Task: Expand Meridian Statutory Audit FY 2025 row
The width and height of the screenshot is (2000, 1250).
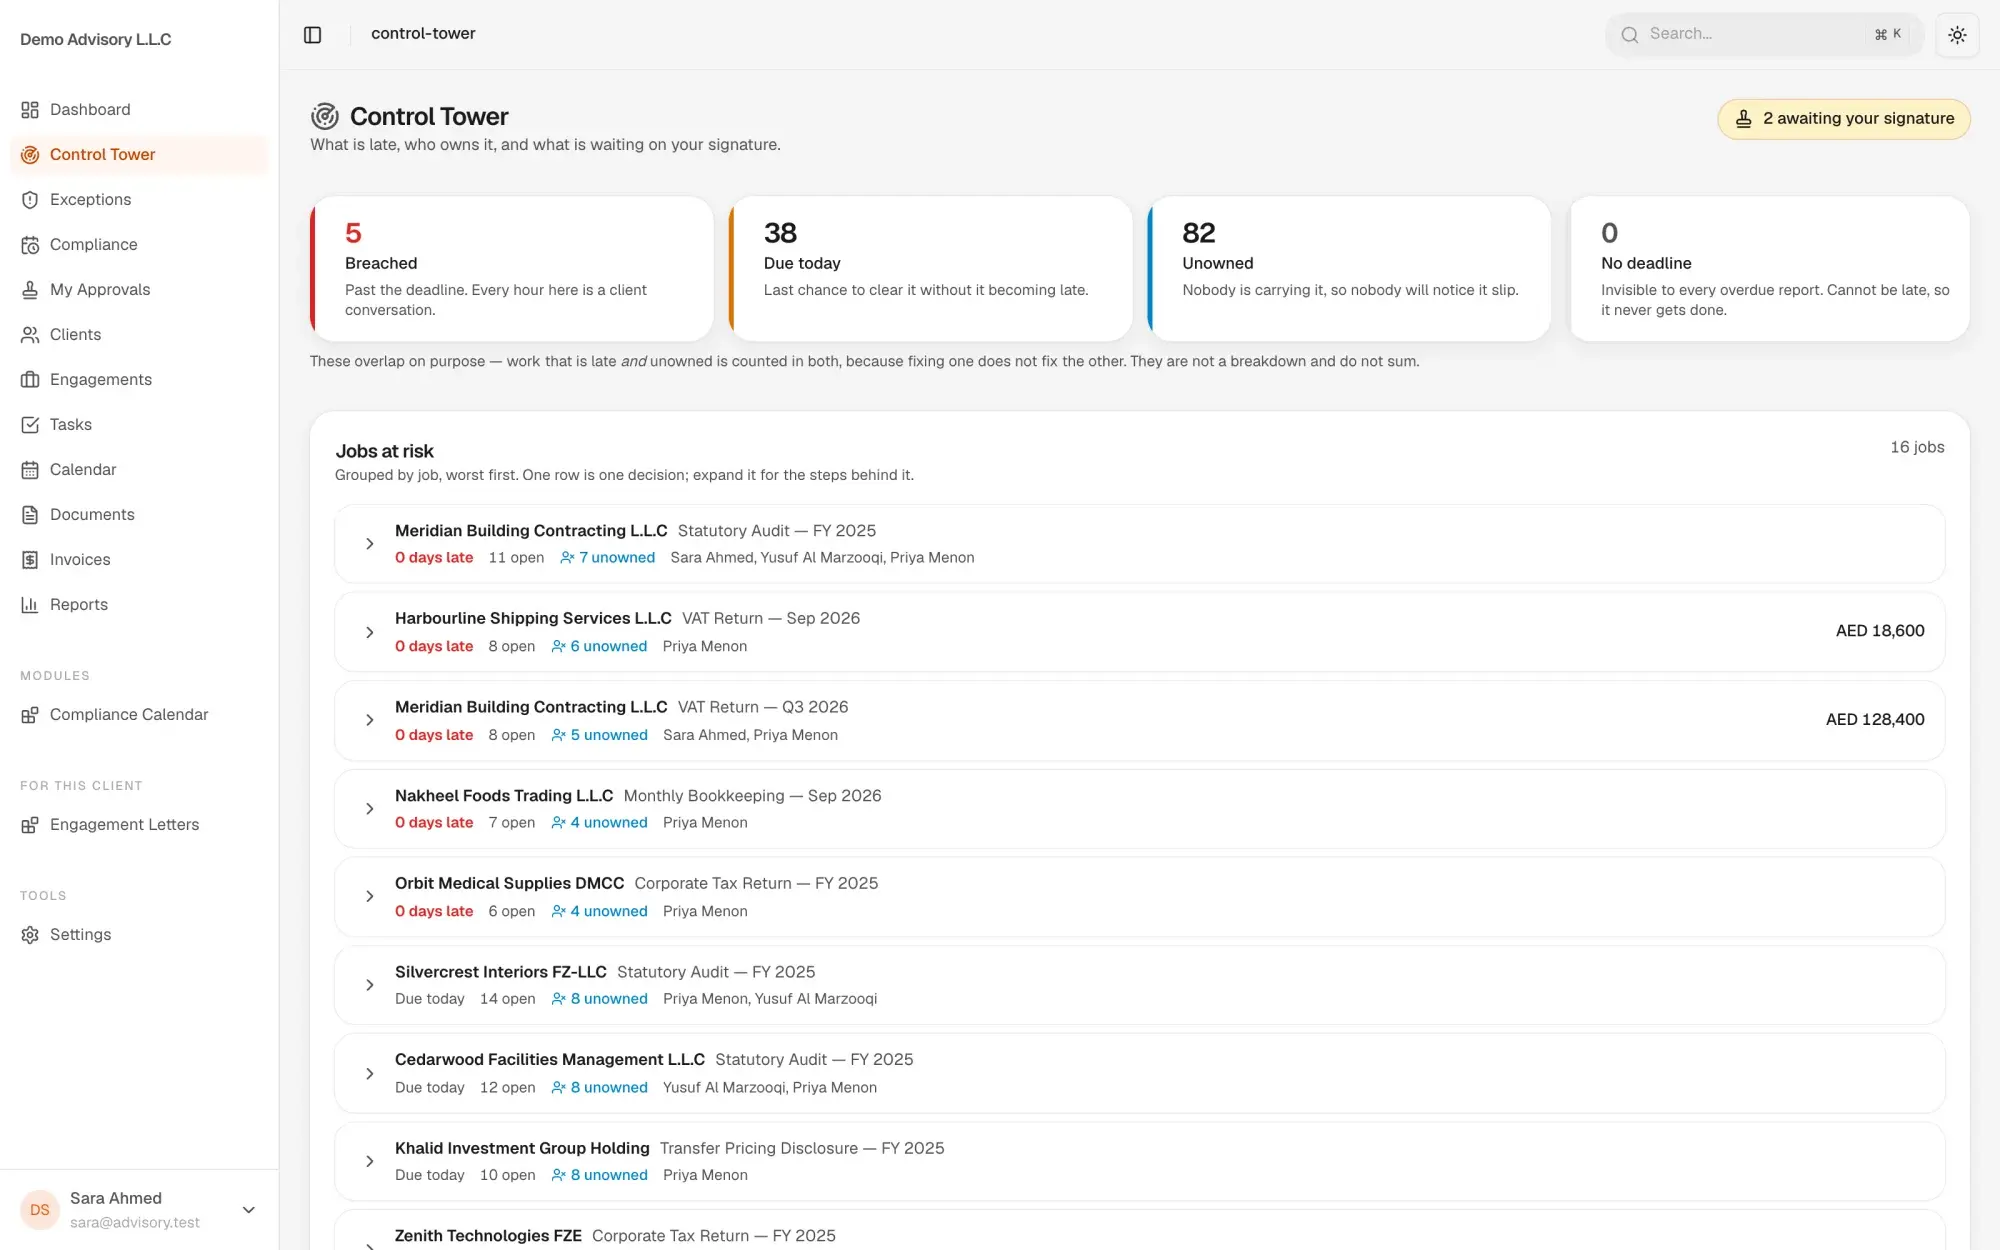Action: pos(370,544)
